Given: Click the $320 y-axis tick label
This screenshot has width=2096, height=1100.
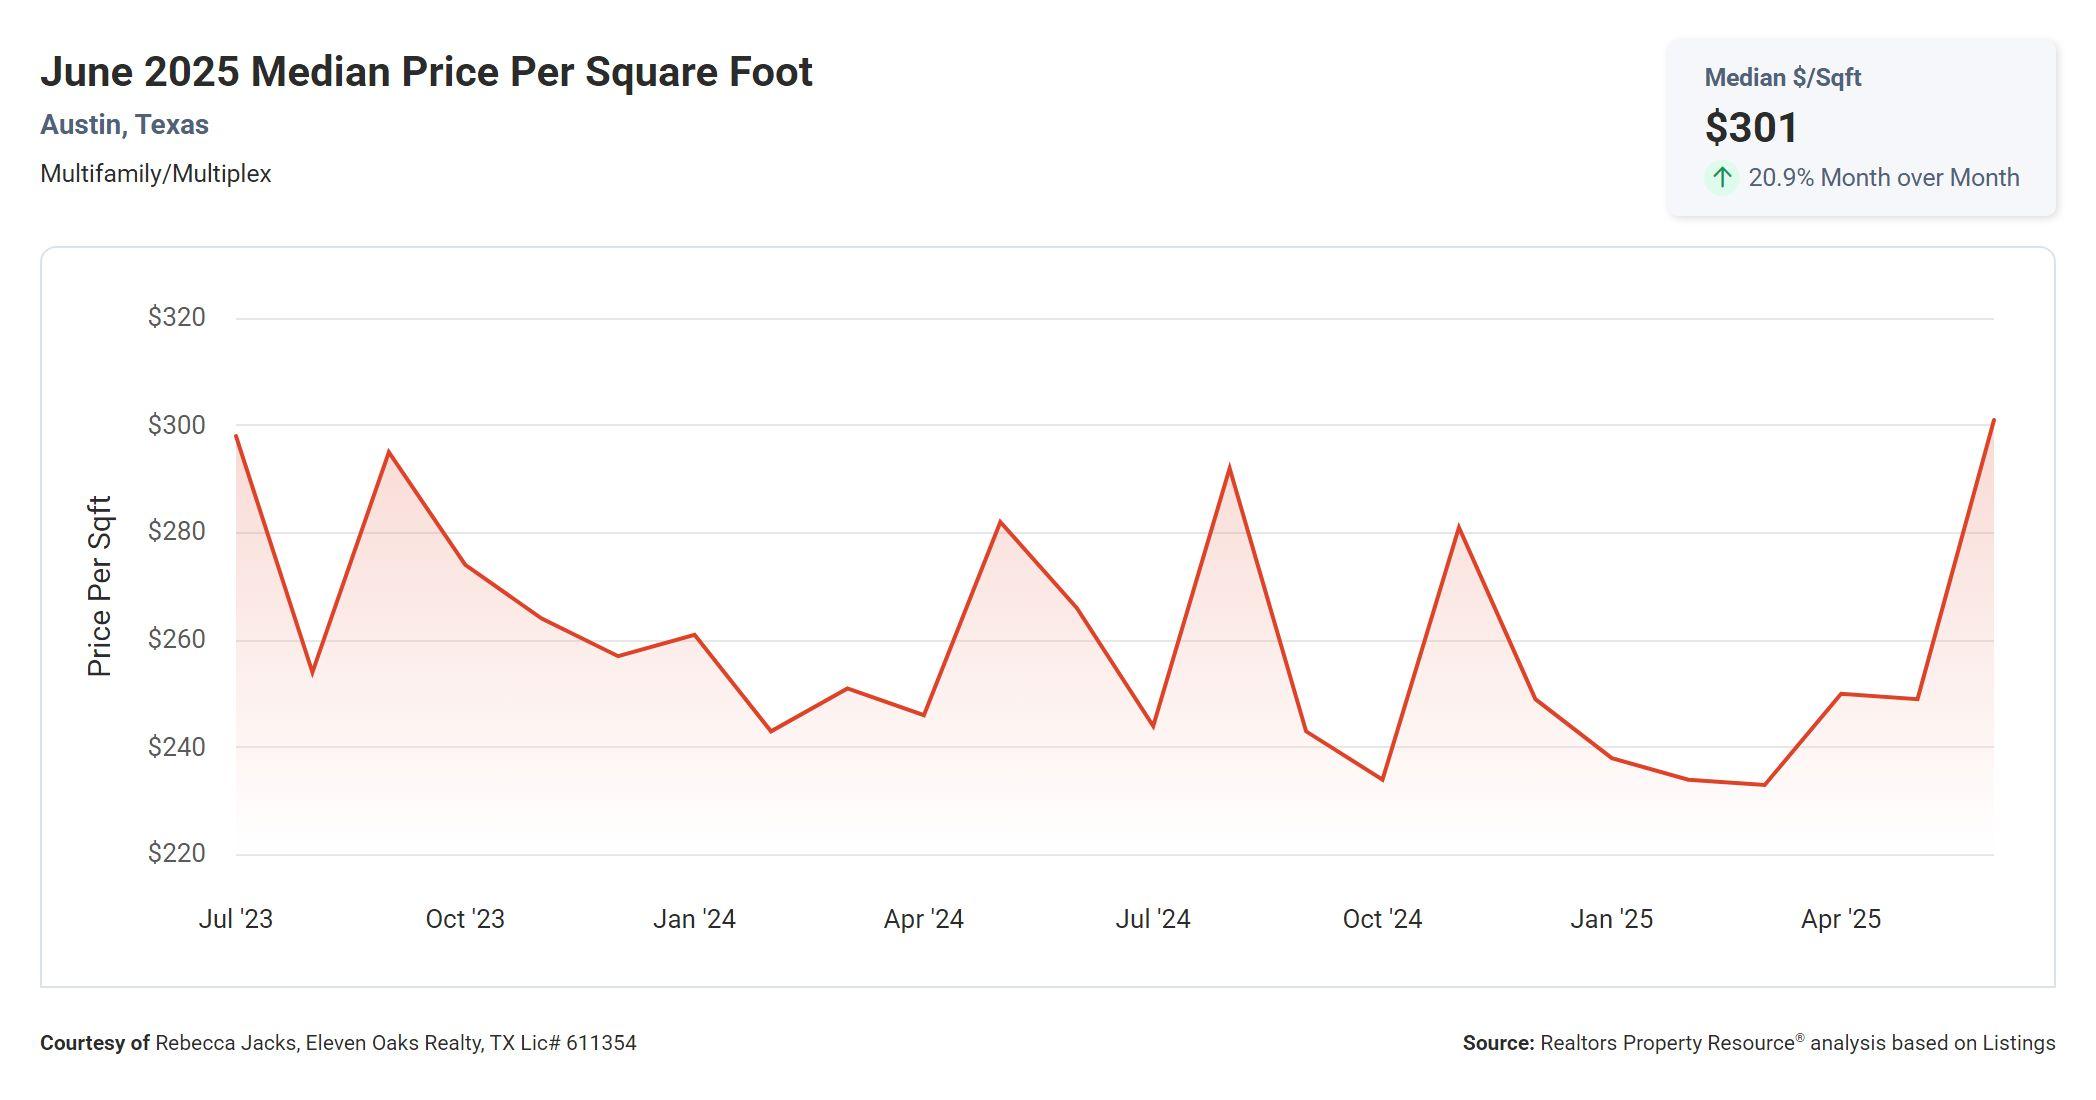Looking at the screenshot, I should coord(176,318).
